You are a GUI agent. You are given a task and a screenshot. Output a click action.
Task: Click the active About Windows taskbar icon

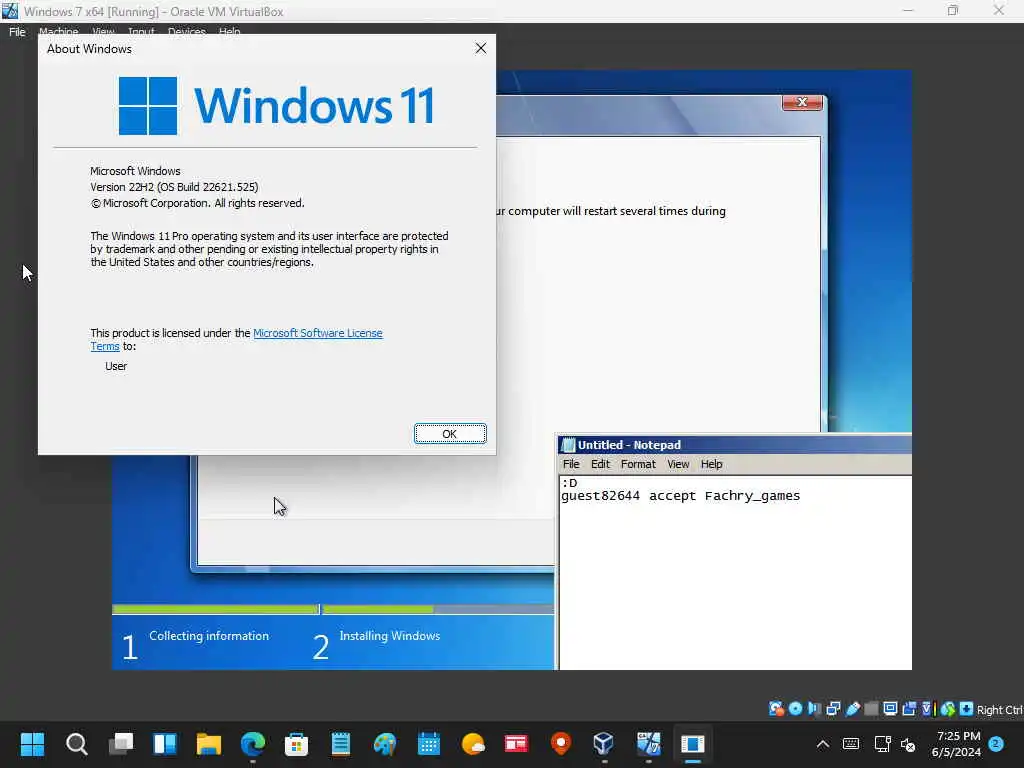pyautogui.click(x=692, y=744)
